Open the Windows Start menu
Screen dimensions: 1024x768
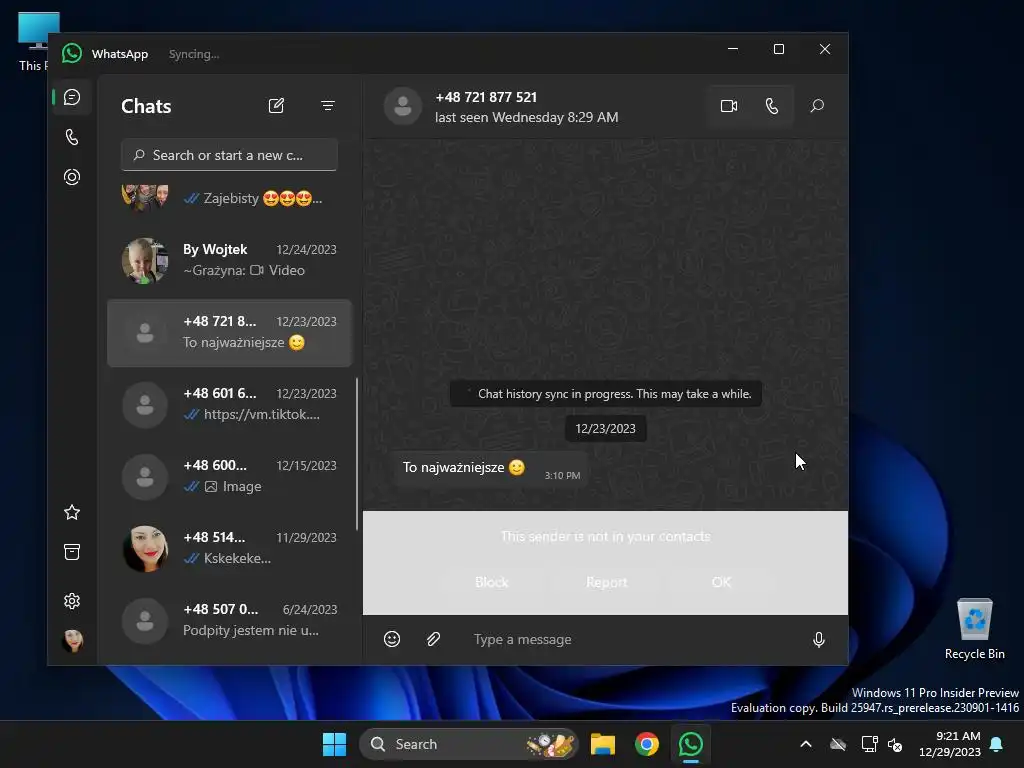[x=334, y=744]
